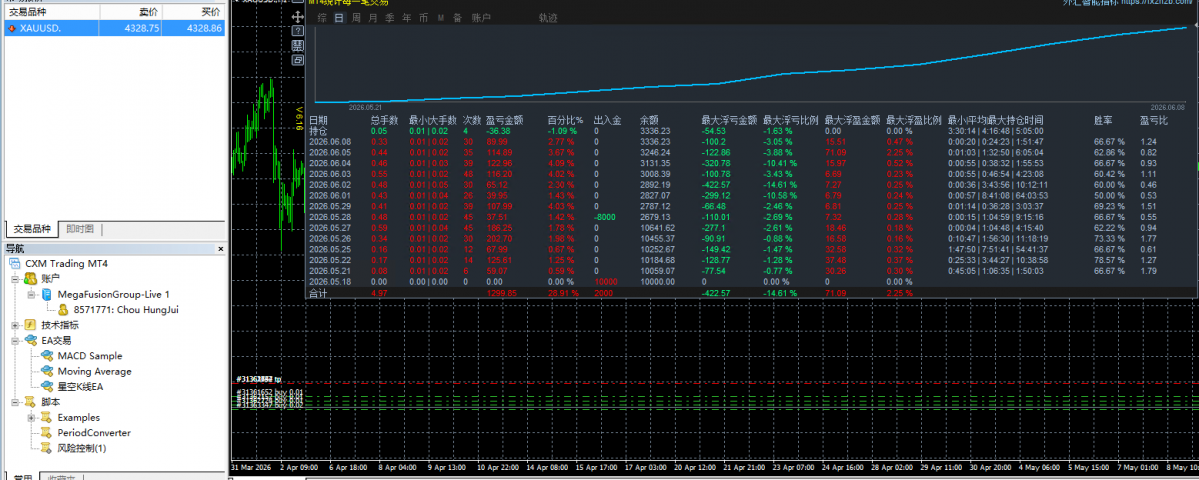1199x480 pixels.
Task: Open the 账户 tab in statistics panel
Action: (481, 18)
